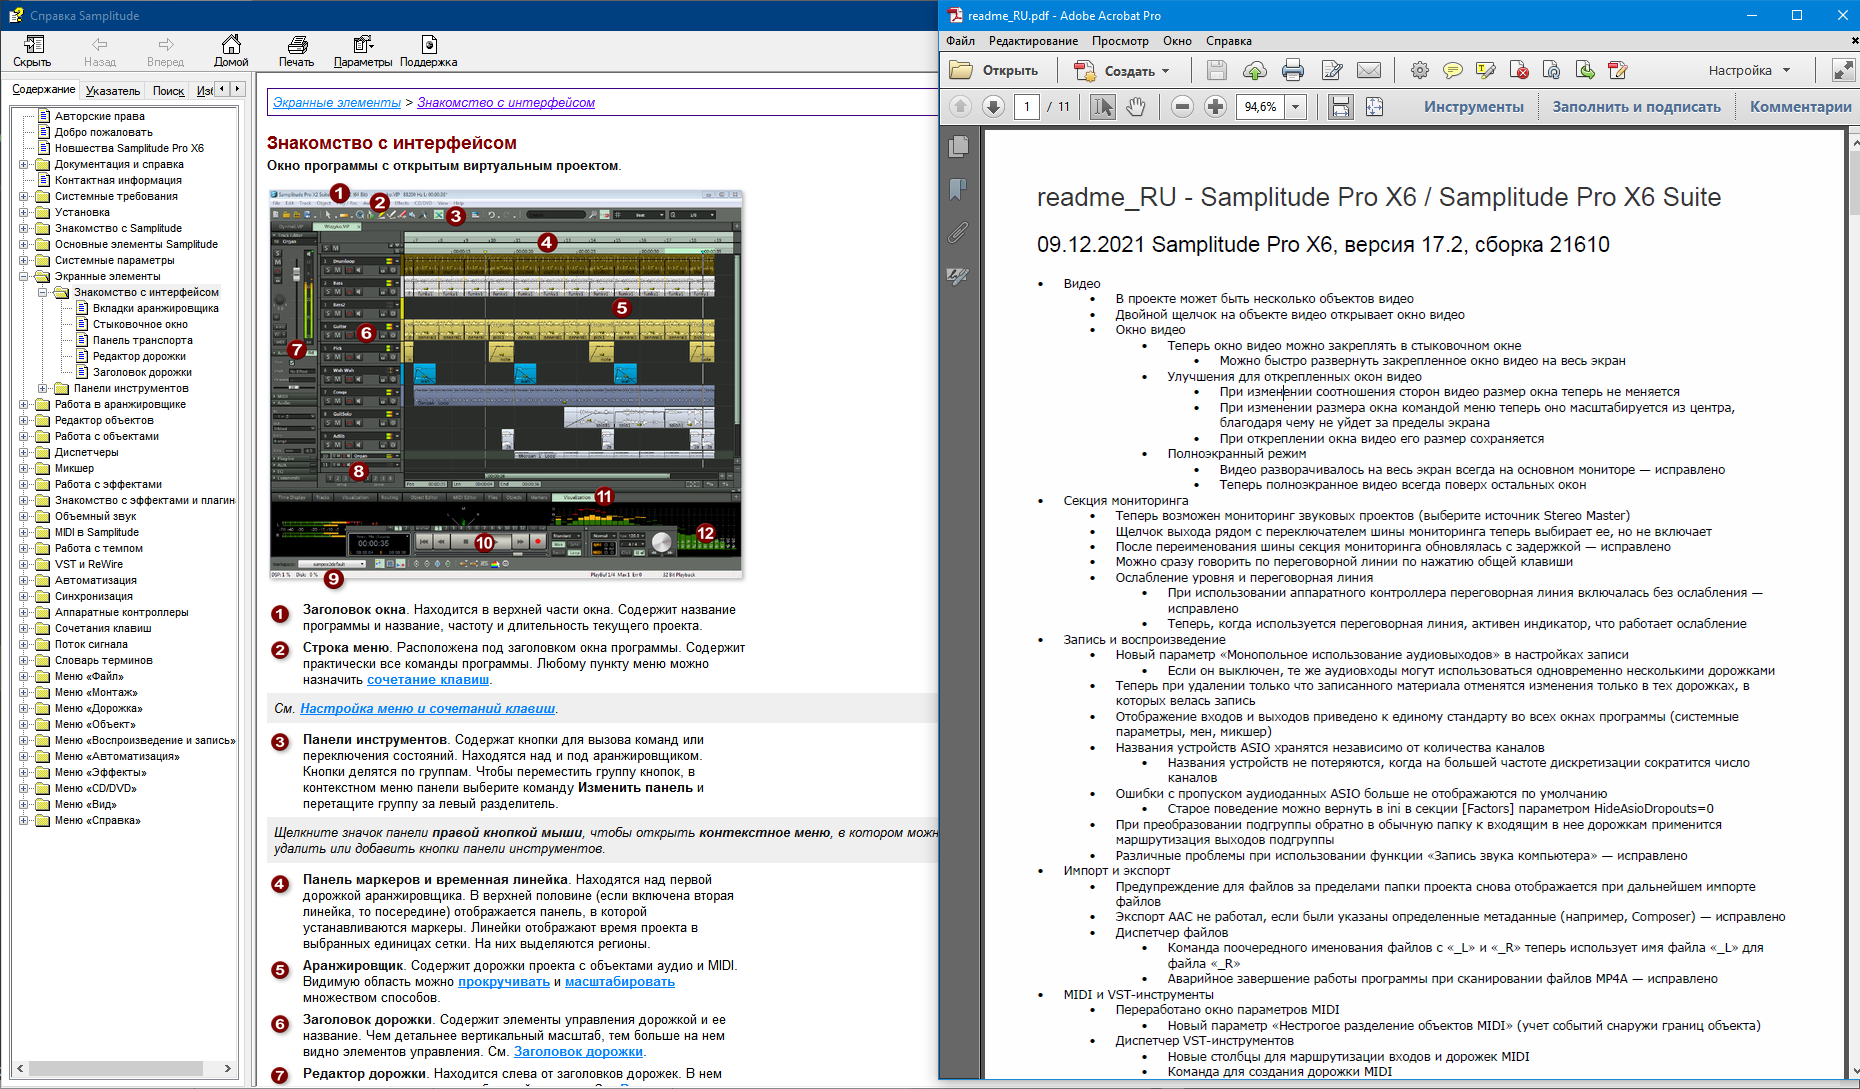Zoom in with the plus icon in Acrobat
The width and height of the screenshot is (1860, 1089).
coord(1215,107)
